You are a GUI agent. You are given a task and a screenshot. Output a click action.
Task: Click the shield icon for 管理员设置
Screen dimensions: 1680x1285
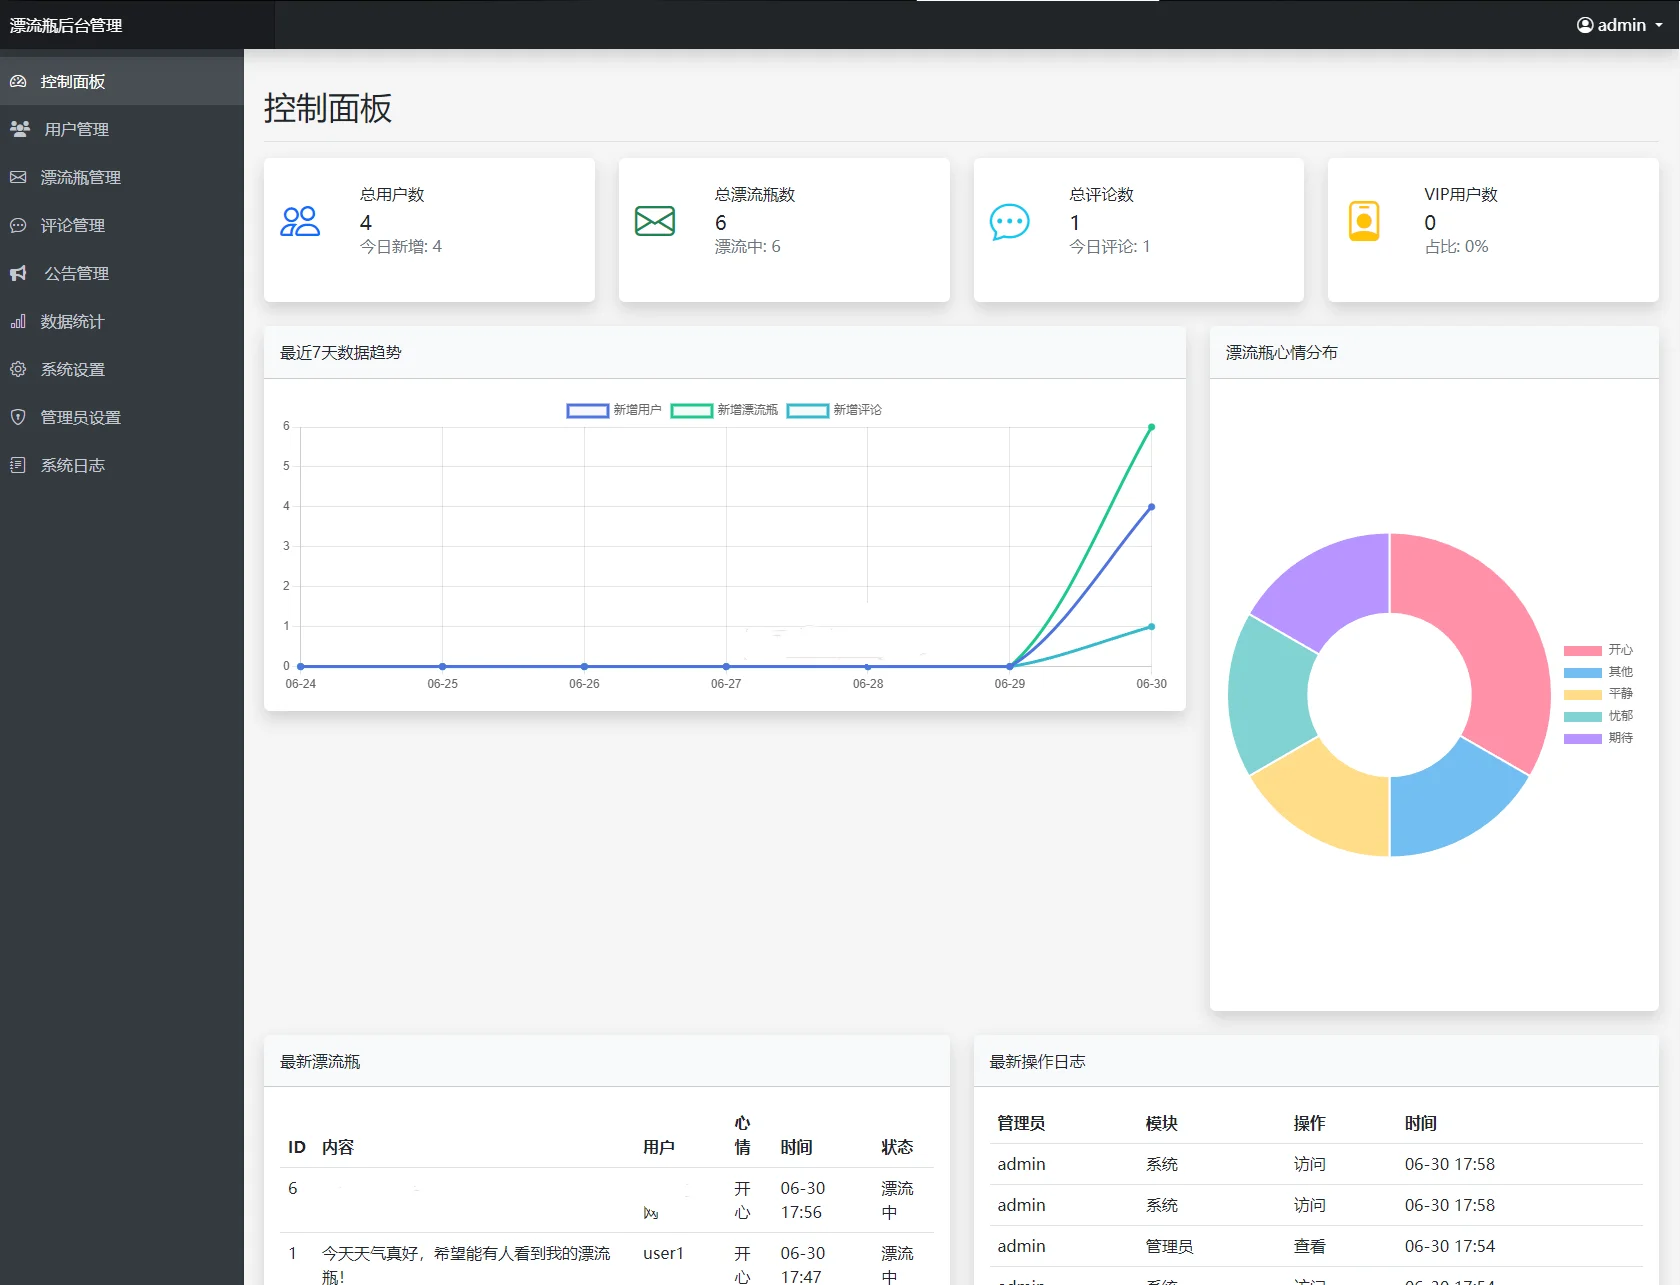(18, 417)
